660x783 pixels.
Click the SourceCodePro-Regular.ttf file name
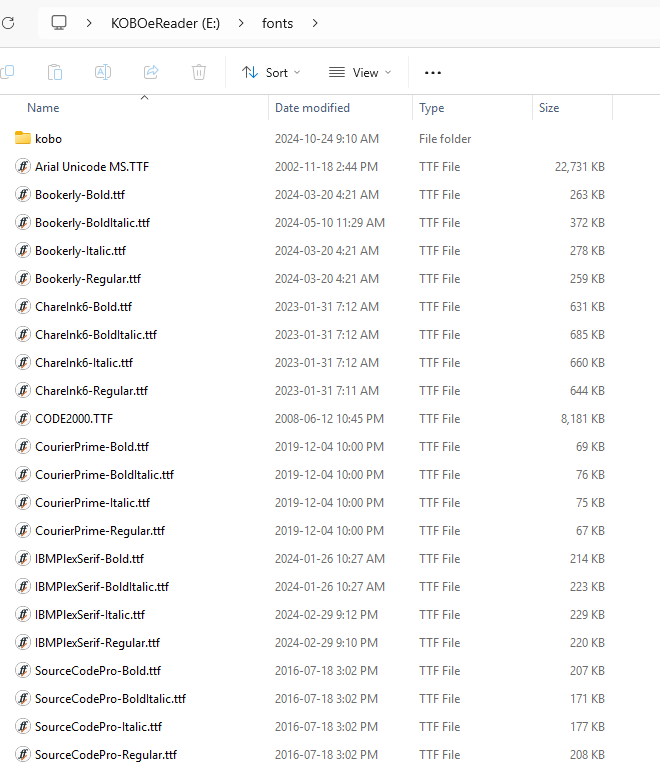coord(106,755)
